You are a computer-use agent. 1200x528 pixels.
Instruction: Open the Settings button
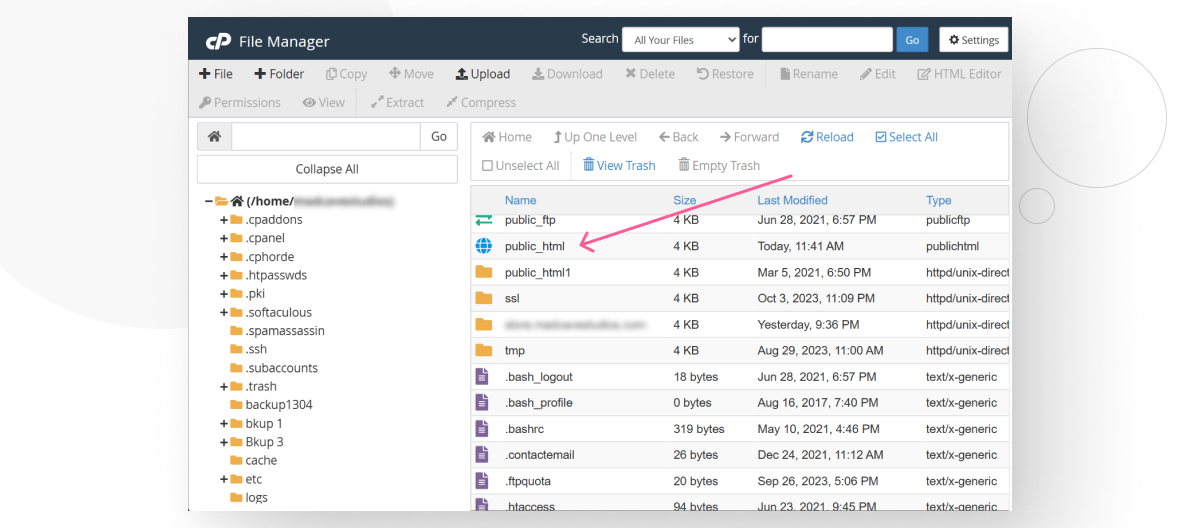pyautogui.click(x=973, y=40)
